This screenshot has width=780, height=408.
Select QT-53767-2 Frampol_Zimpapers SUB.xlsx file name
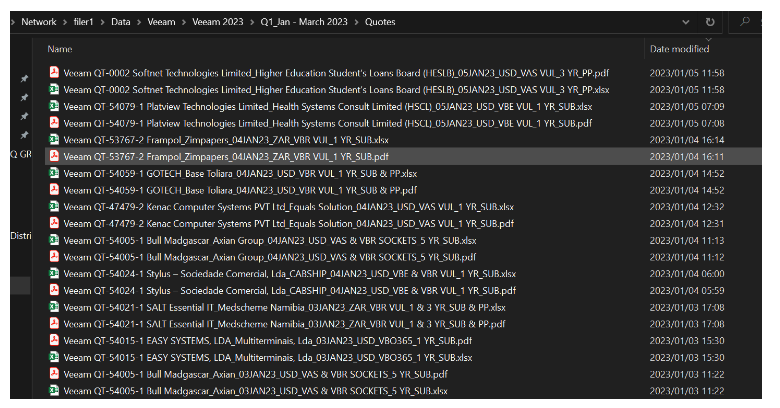pos(226,140)
